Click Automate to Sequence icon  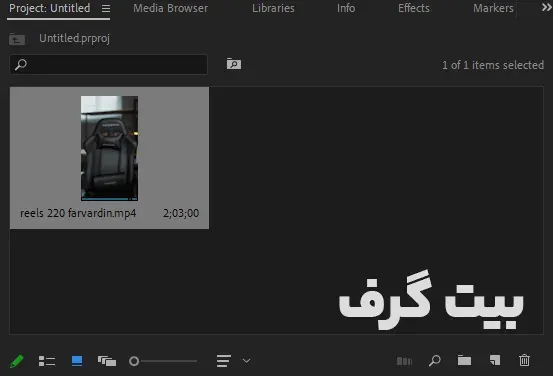tap(405, 361)
